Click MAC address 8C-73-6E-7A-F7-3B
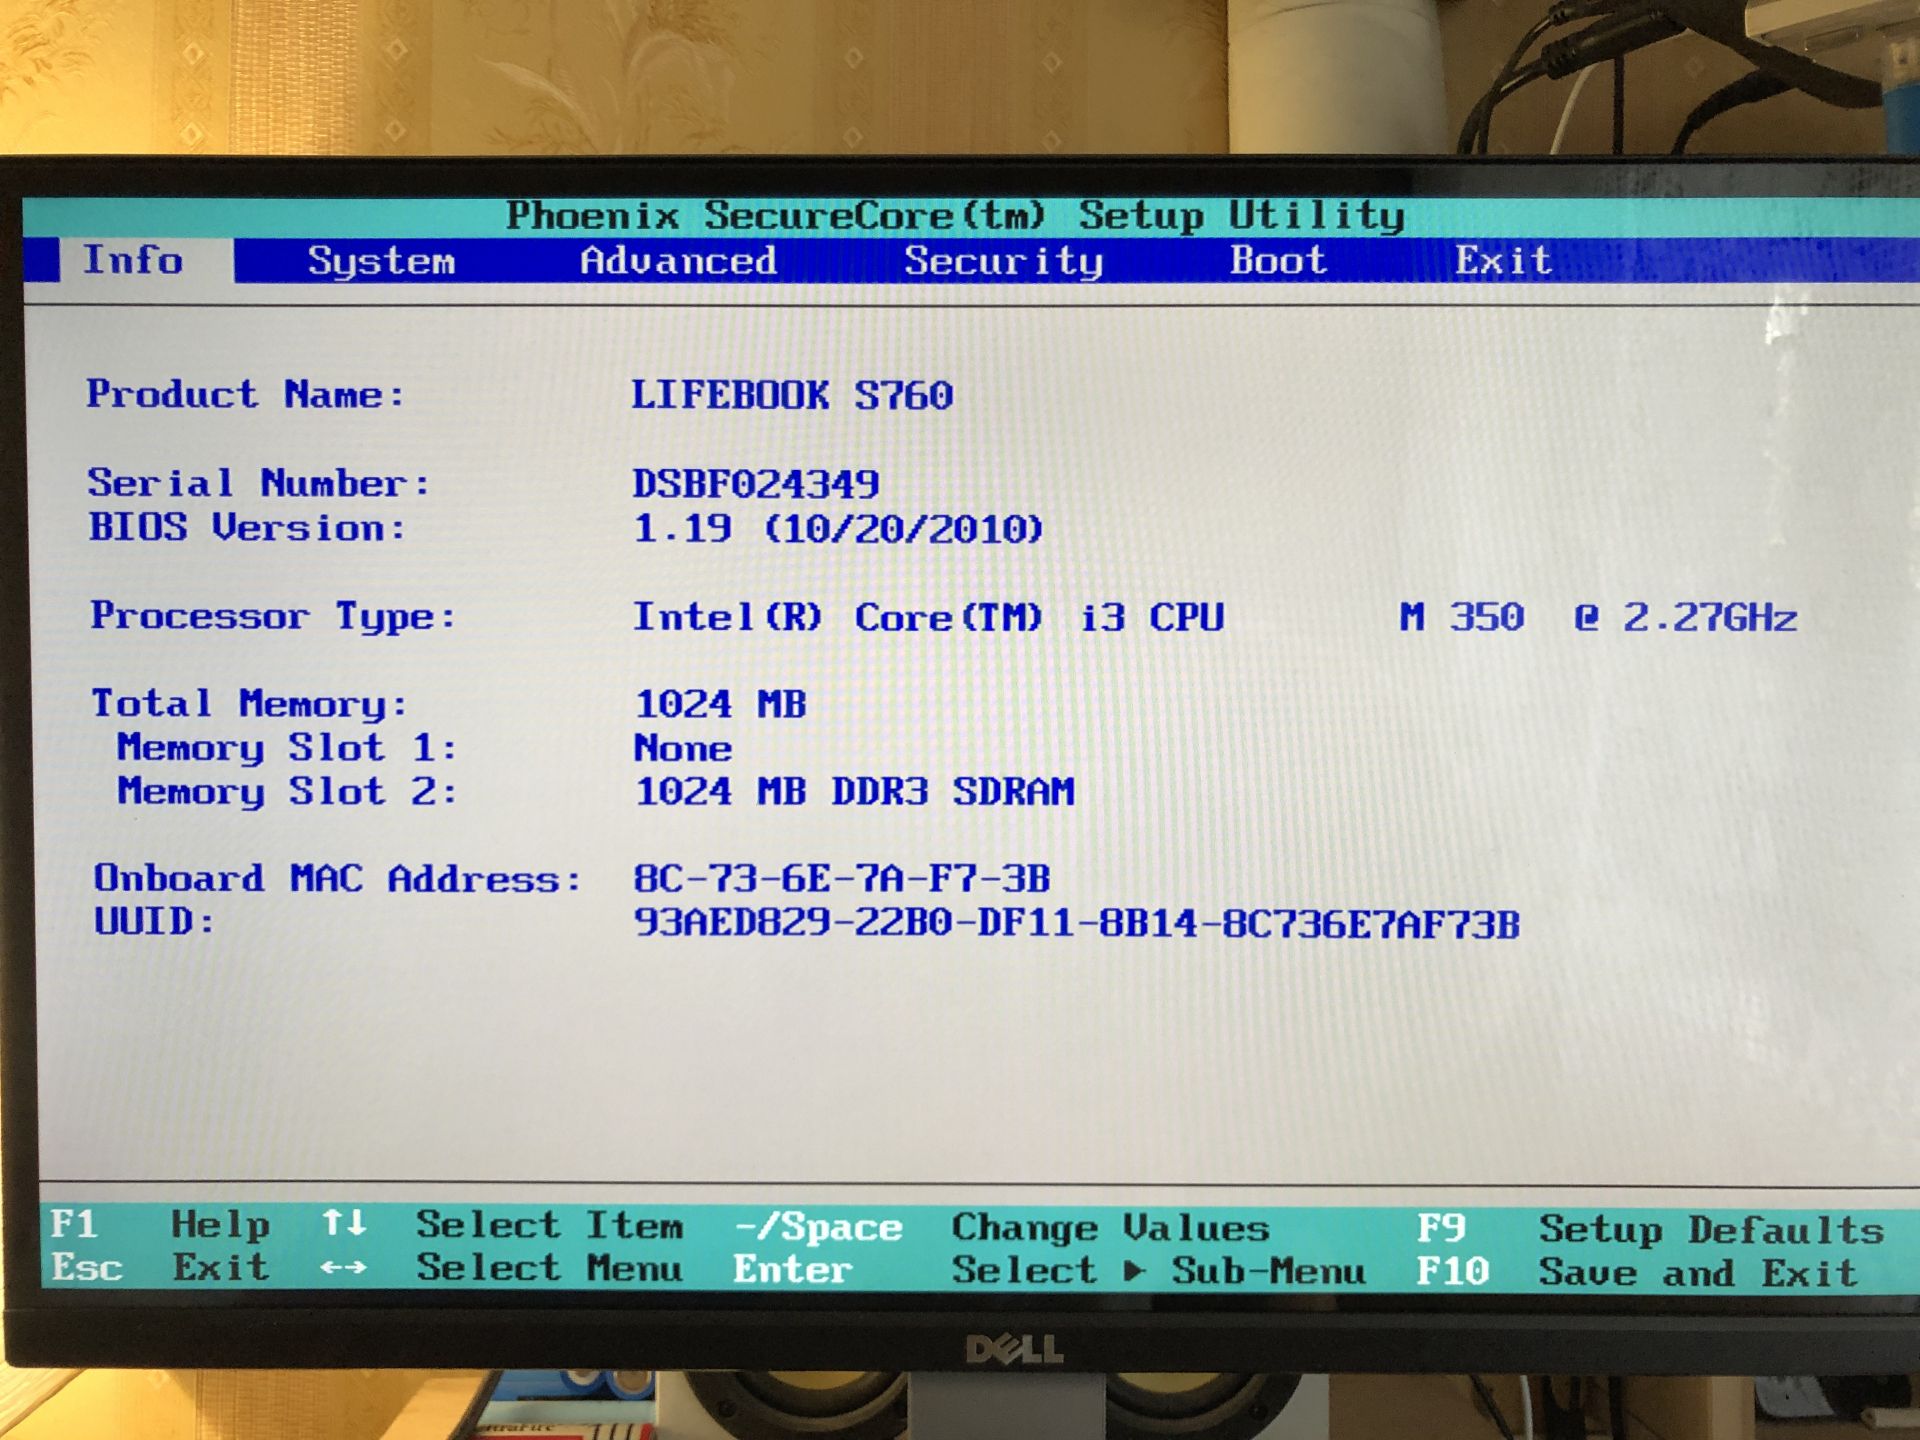This screenshot has width=1920, height=1440. (x=842, y=879)
